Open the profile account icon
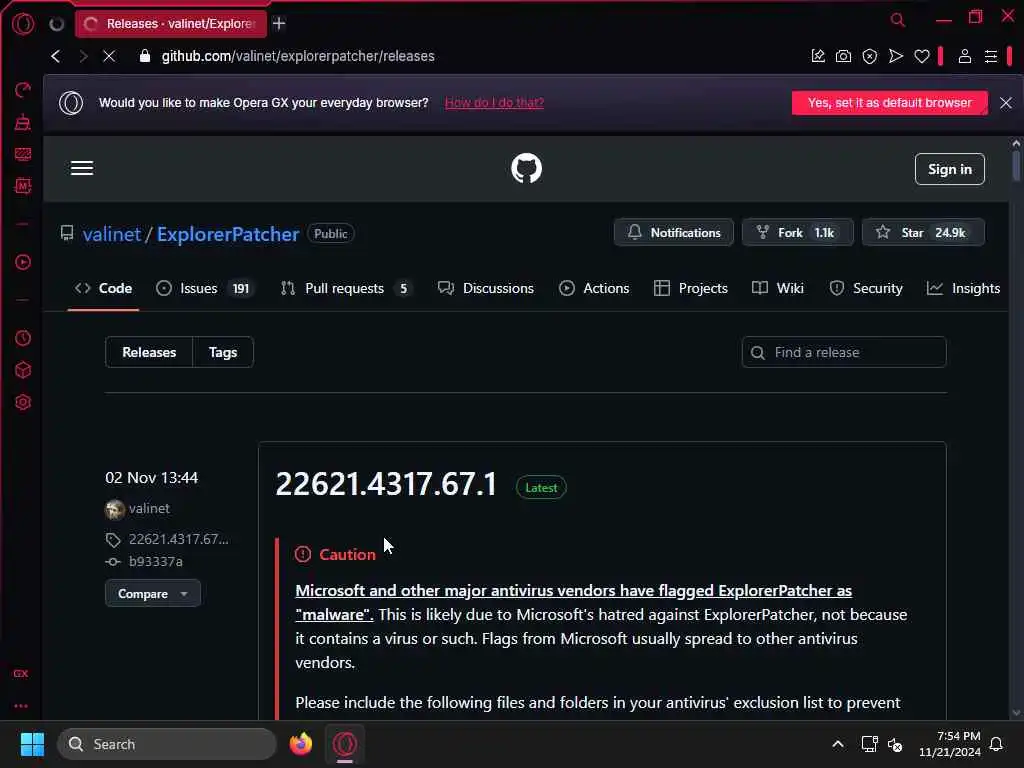1024x768 pixels. click(x=965, y=56)
